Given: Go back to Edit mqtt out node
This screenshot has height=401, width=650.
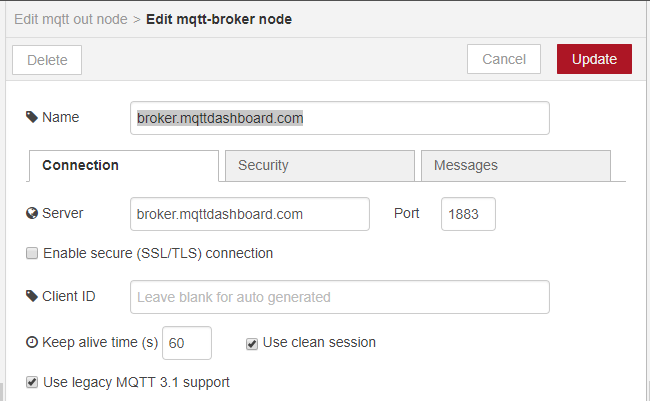Looking at the screenshot, I should coord(71,19).
